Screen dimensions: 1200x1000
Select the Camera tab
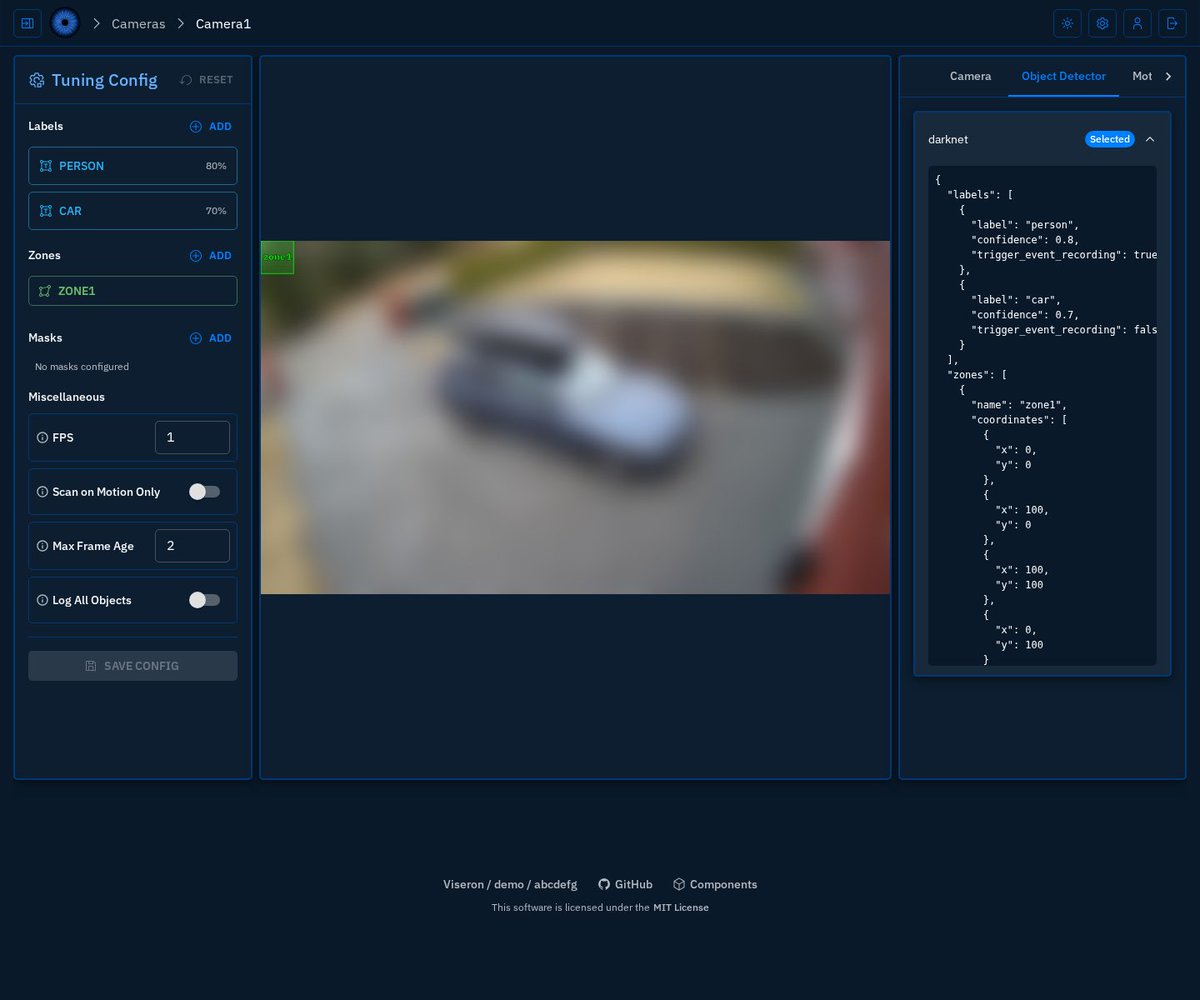[970, 76]
